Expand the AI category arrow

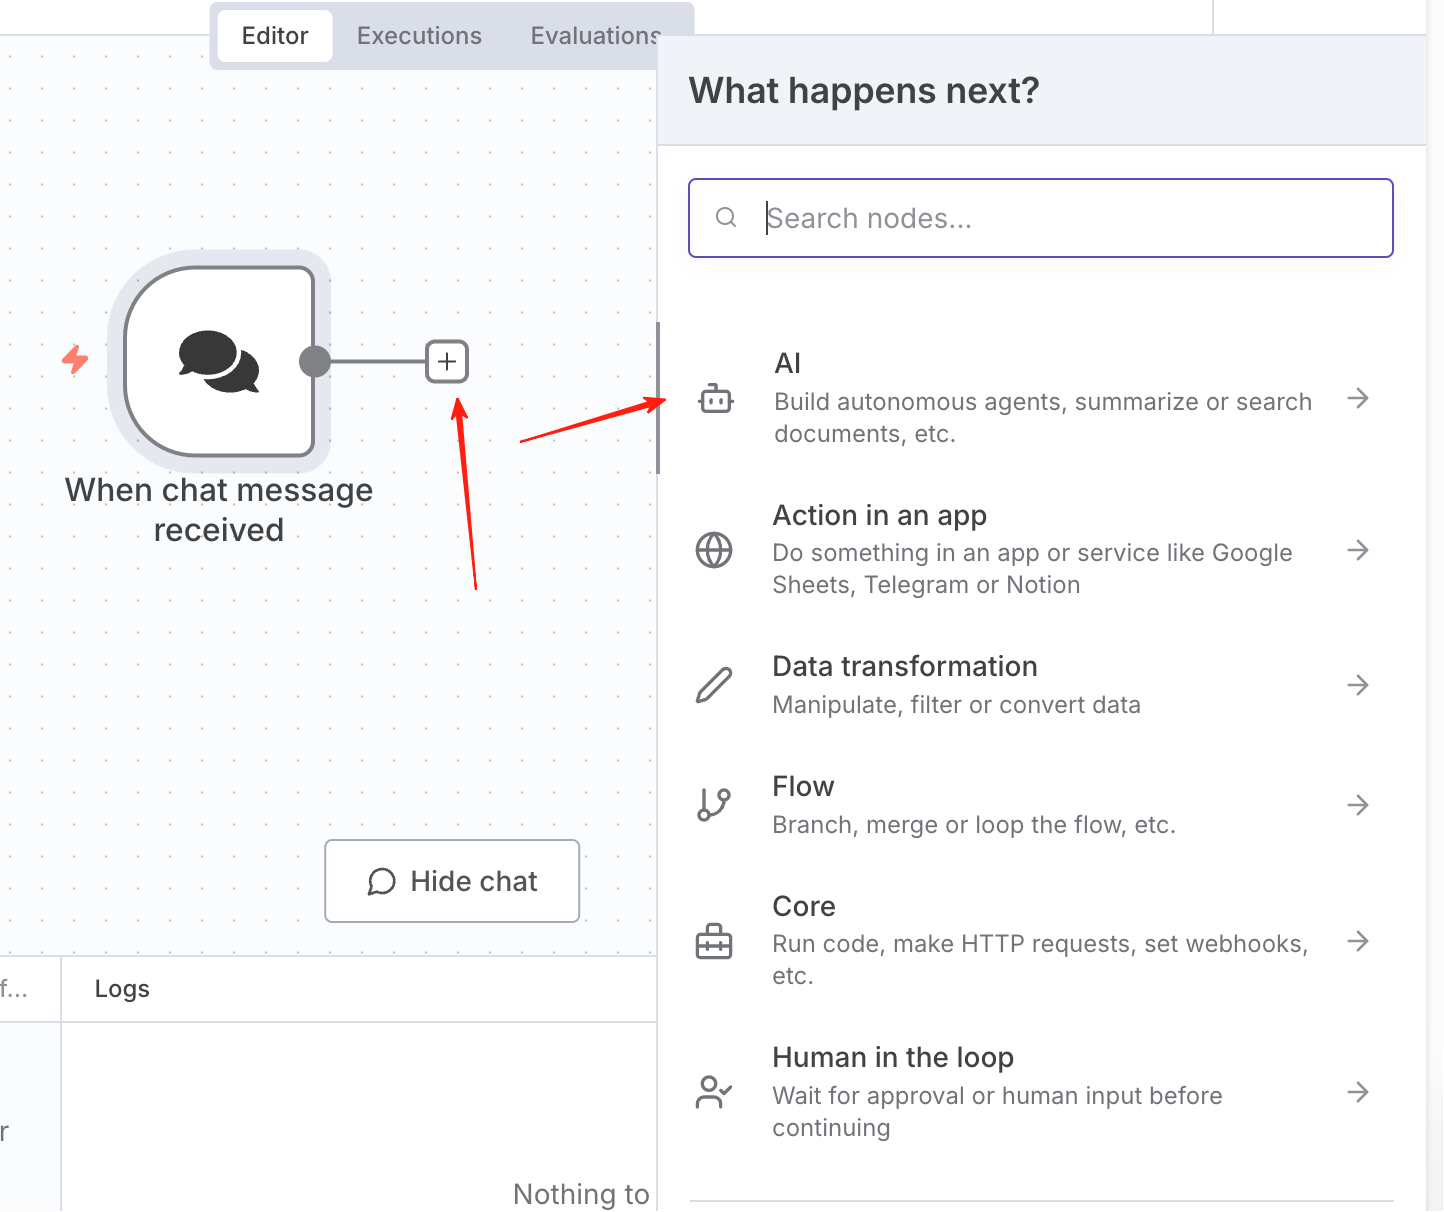pyautogui.click(x=1358, y=398)
